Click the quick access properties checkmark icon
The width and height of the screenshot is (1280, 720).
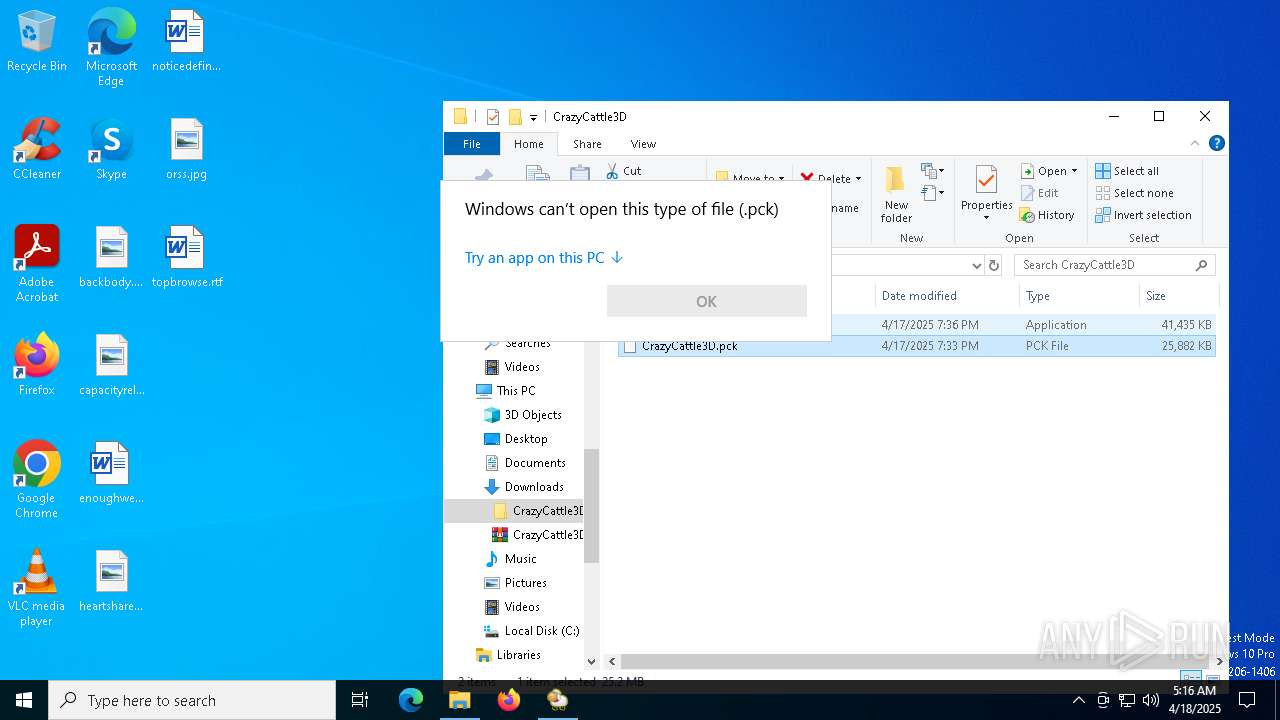pyautogui.click(x=493, y=117)
